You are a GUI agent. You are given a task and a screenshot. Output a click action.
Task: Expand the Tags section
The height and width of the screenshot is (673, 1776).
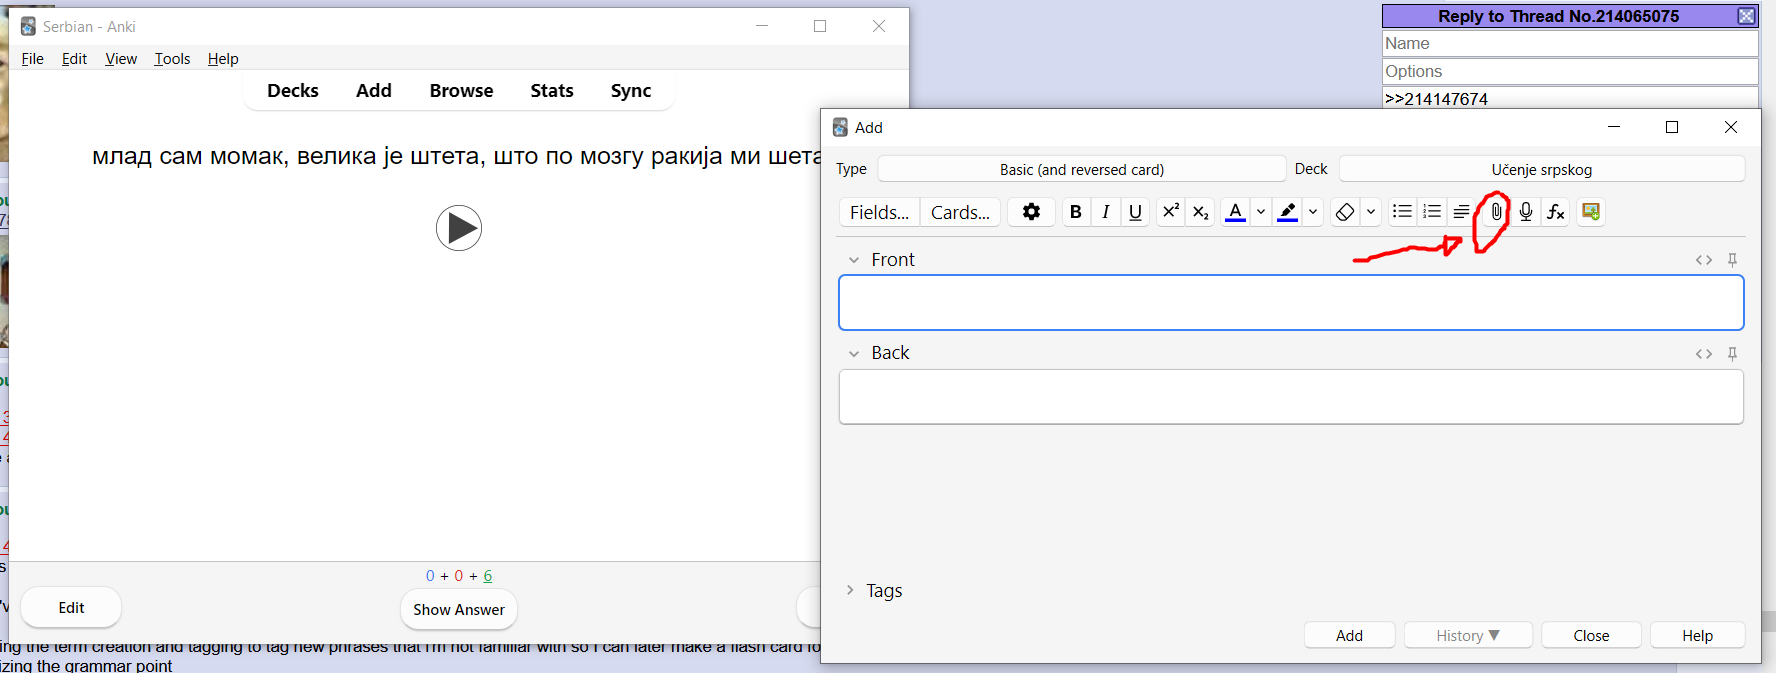[x=850, y=590]
